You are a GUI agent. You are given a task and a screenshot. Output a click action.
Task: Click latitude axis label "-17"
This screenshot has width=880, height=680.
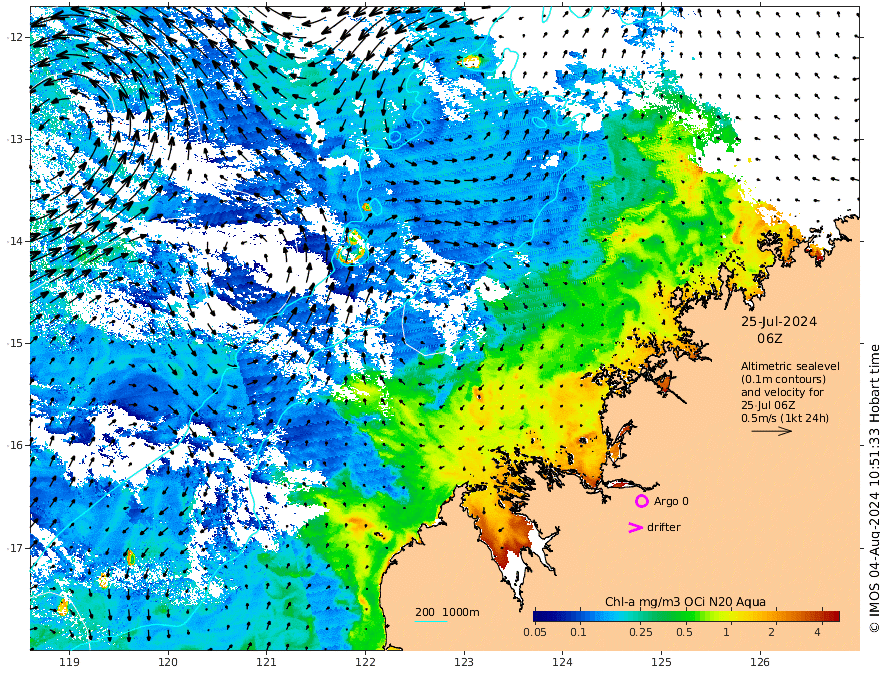(x=15, y=547)
